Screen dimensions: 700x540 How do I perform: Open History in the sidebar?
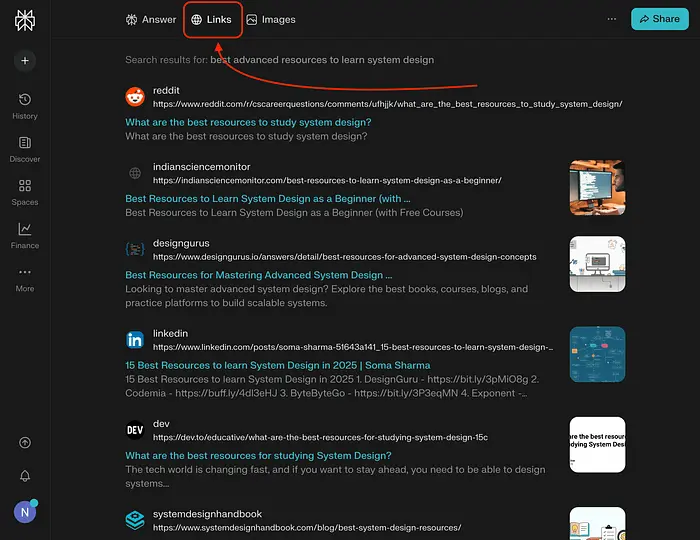pos(25,106)
